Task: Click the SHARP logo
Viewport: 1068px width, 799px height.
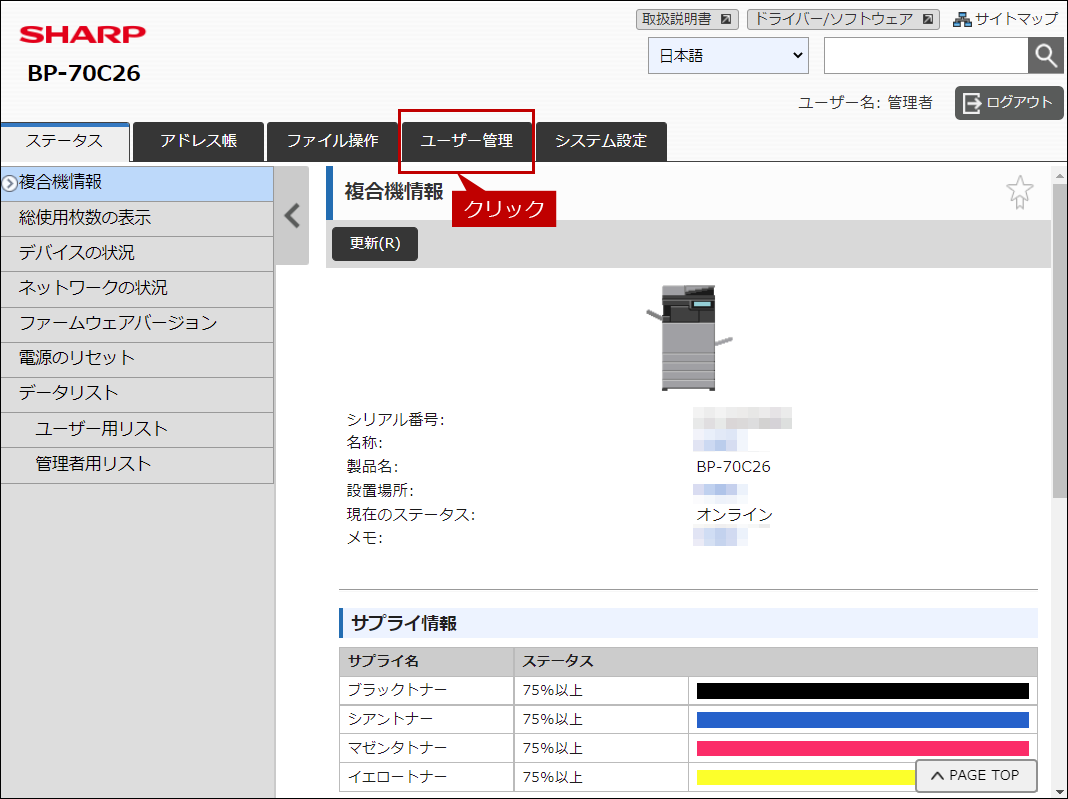Action: (82, 34)
